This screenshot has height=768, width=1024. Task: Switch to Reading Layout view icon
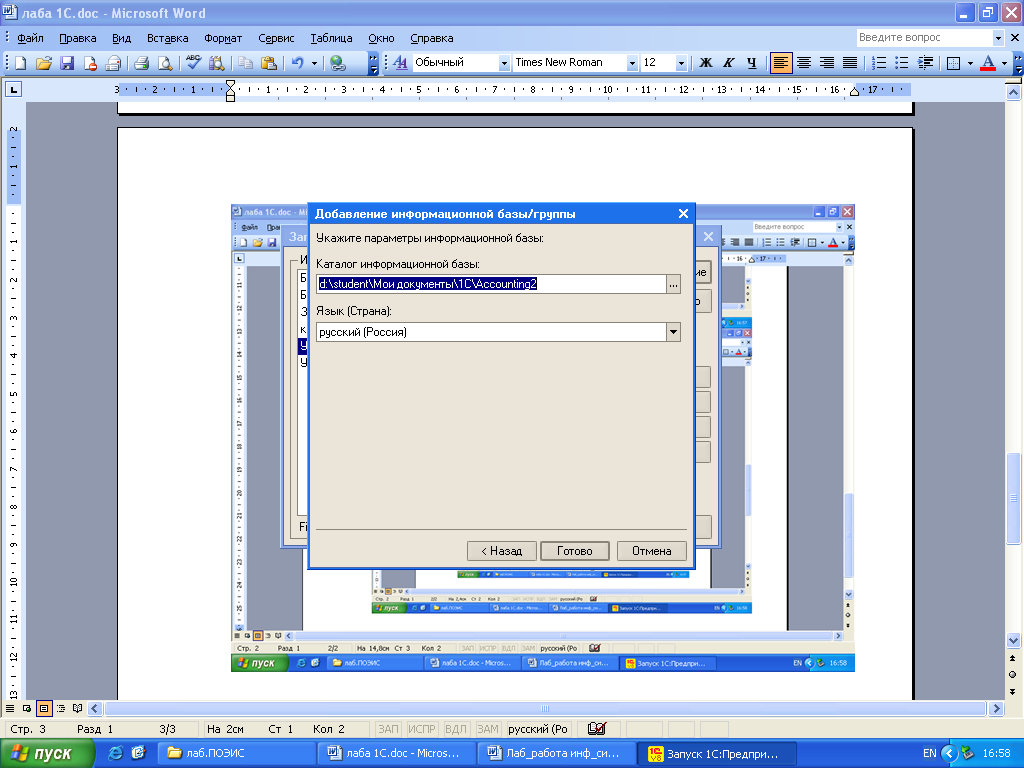point(78,708)
